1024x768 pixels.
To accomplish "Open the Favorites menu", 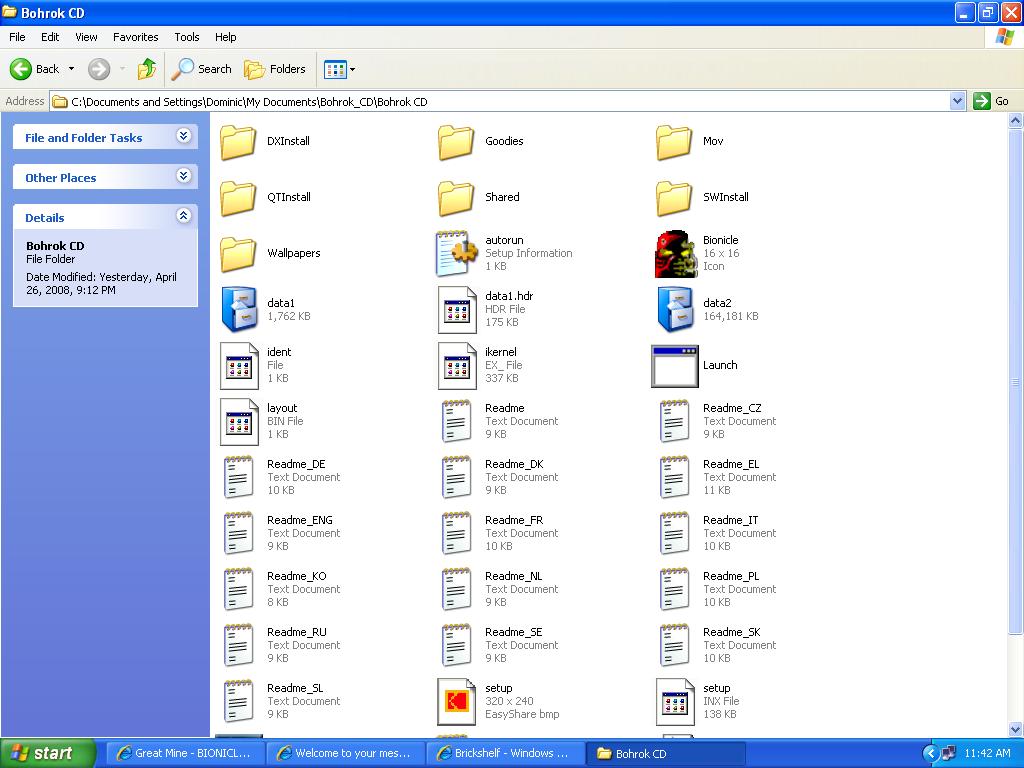I will (x=135, y=37).
